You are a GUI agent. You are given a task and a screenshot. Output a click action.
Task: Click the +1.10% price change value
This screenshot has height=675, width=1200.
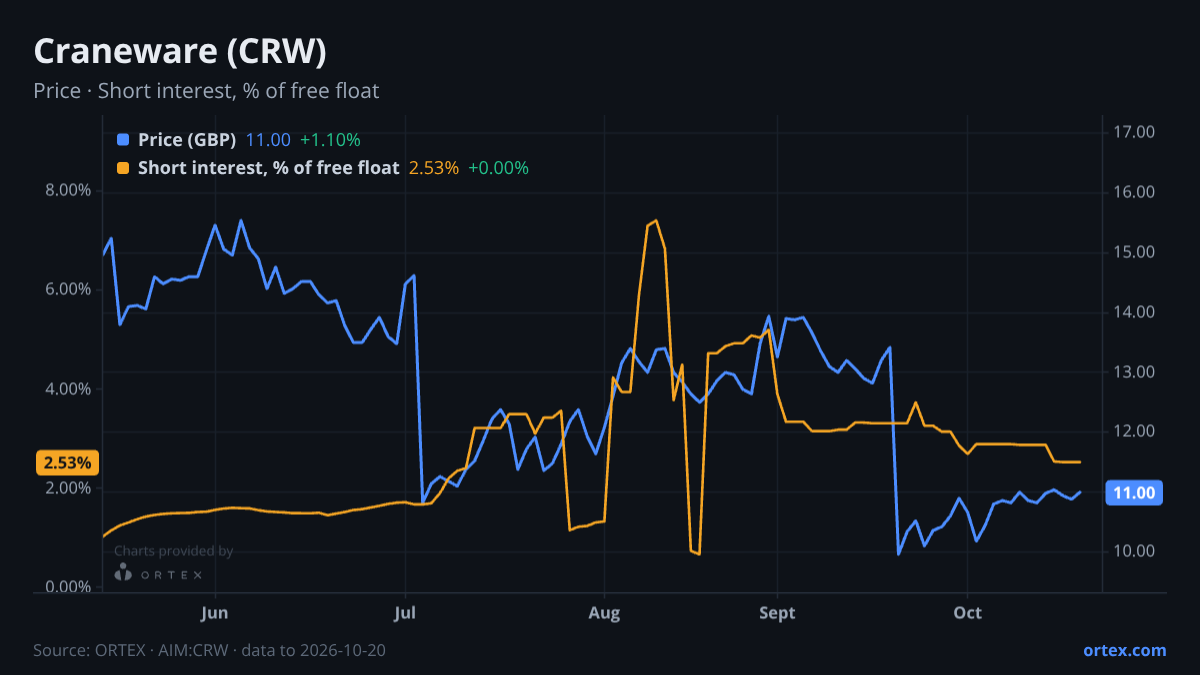pos(330,140)
